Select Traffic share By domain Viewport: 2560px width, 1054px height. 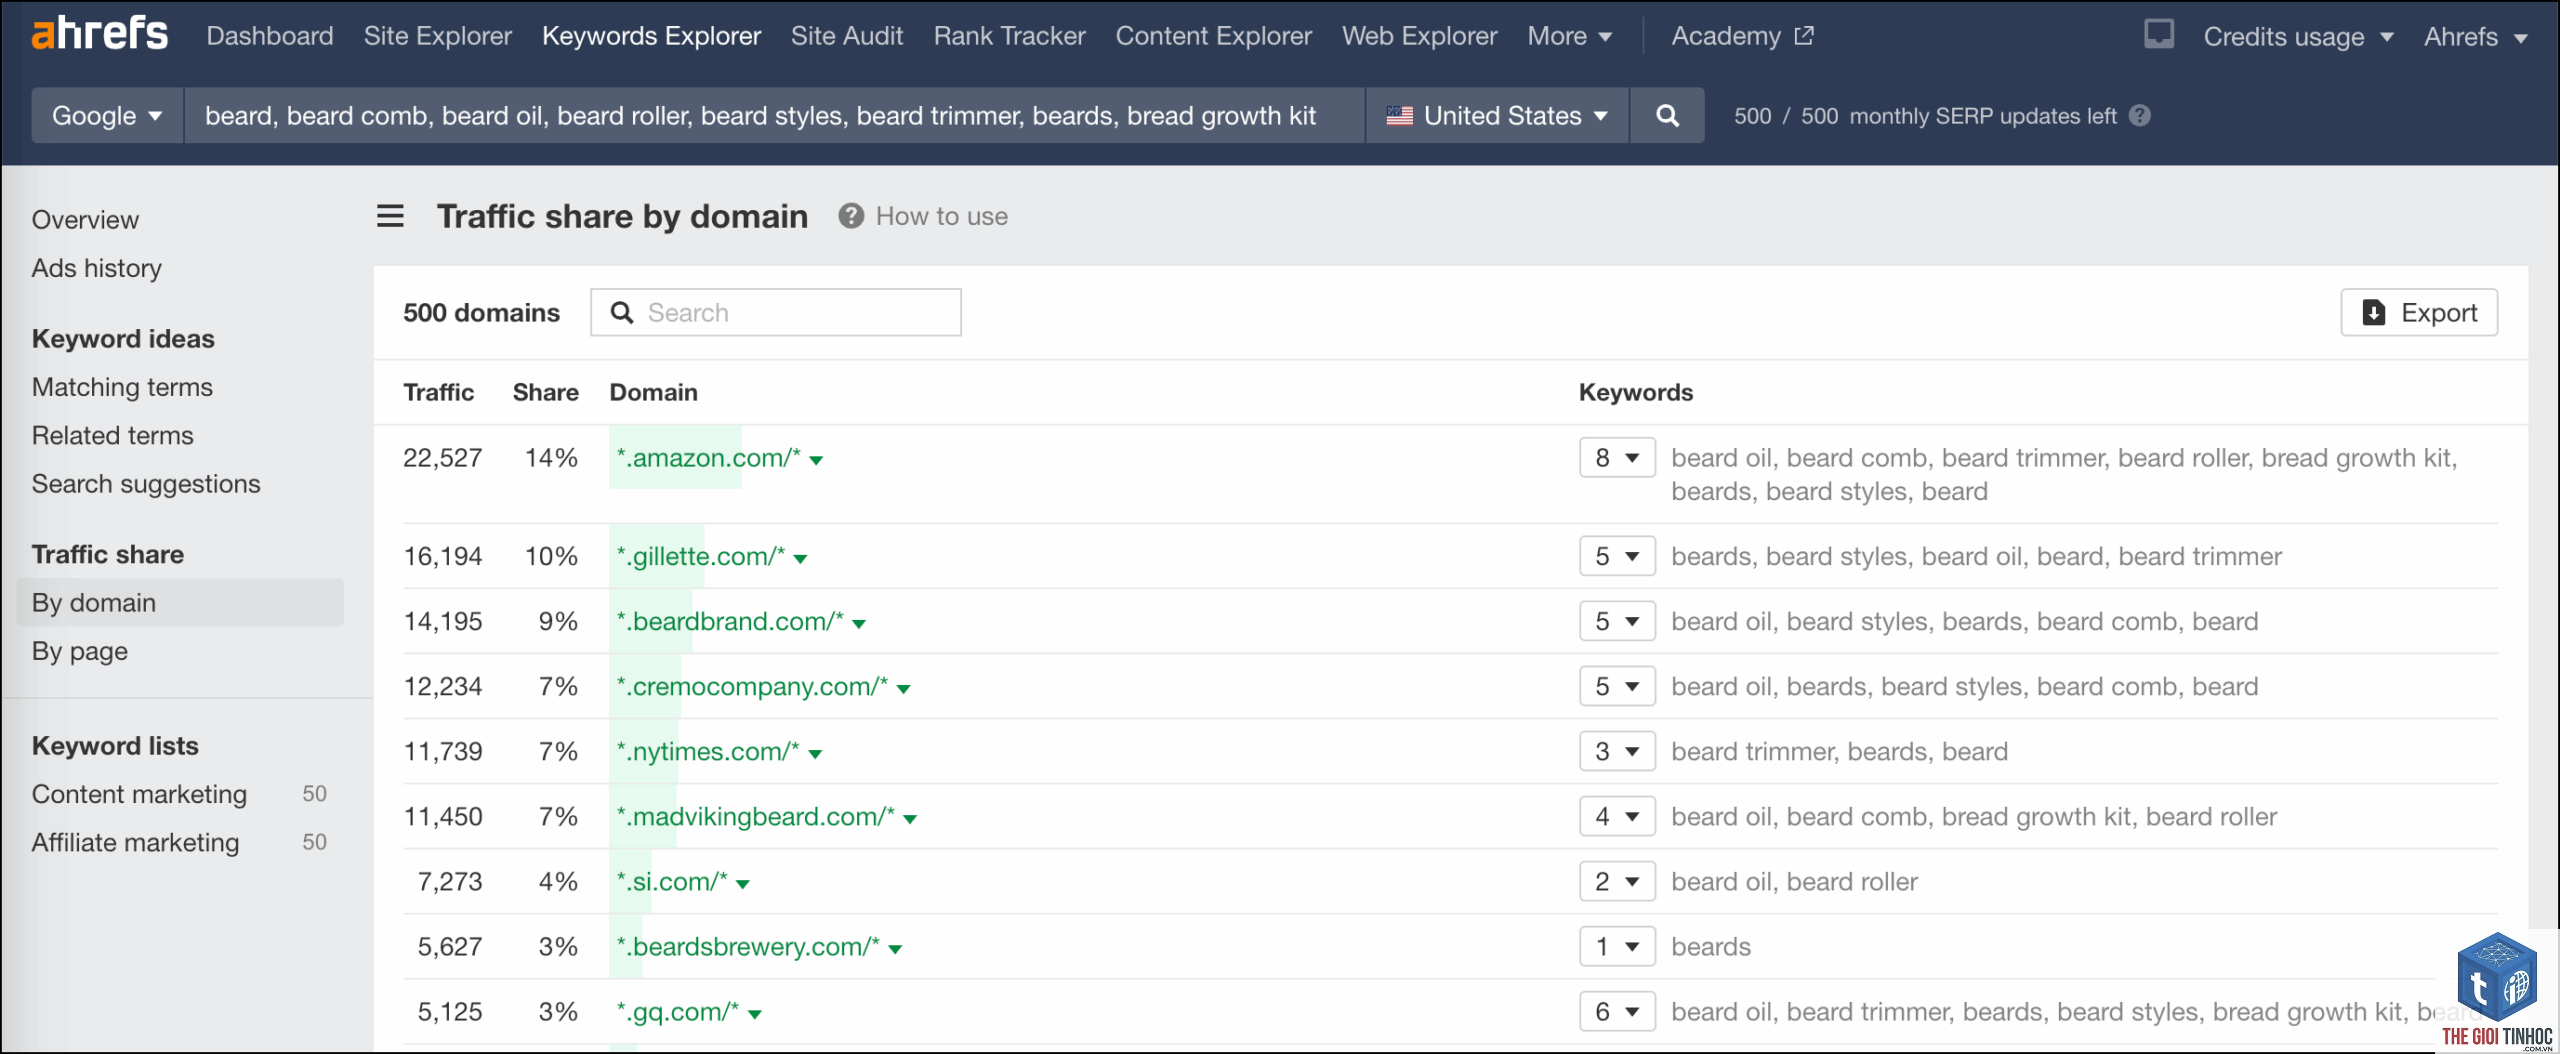click(180, 603)
